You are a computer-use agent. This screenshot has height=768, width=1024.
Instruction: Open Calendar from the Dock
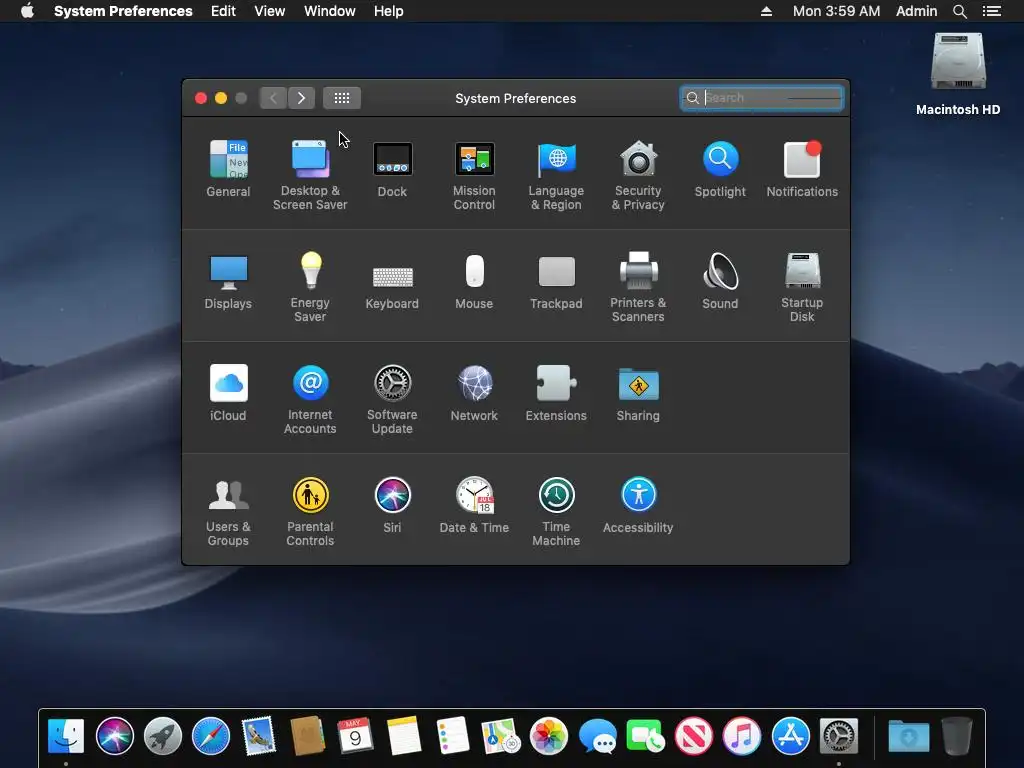(355, 736)
